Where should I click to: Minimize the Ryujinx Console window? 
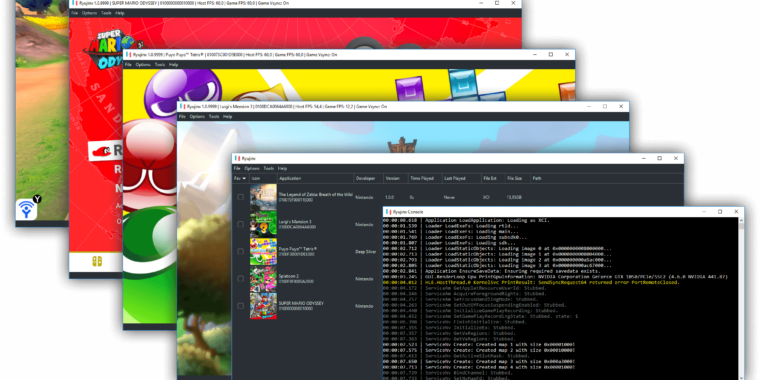coord(704,212)
